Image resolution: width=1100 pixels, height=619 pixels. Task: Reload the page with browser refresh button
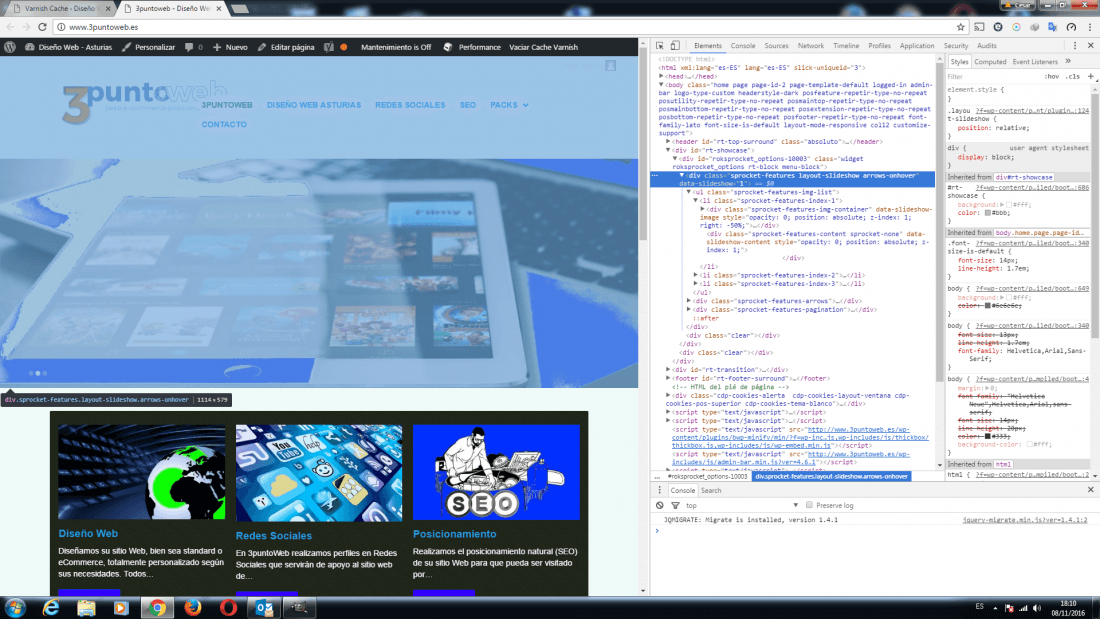tap(42, 27)
